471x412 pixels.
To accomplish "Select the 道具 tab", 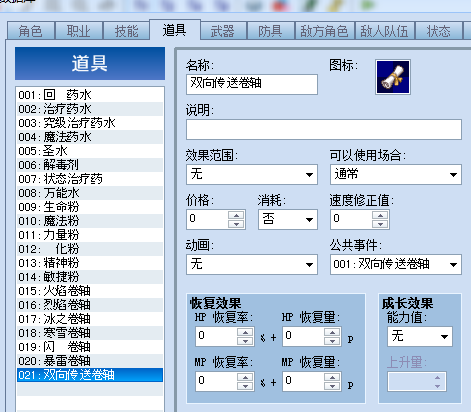I will click(175, 30).
